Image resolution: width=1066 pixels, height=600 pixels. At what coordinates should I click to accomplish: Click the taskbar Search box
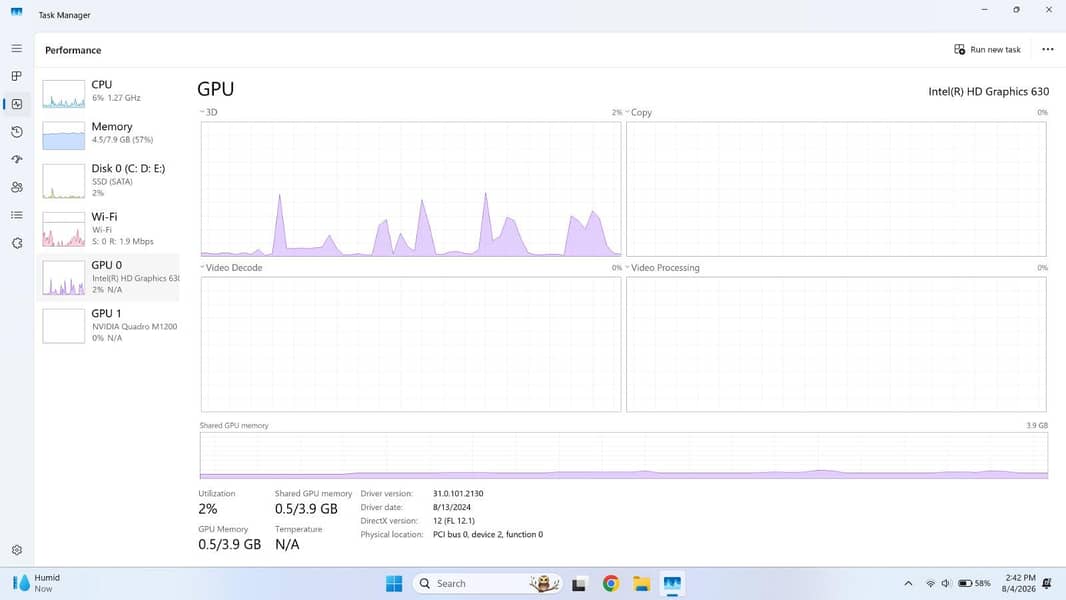click(x=487, y=584)
